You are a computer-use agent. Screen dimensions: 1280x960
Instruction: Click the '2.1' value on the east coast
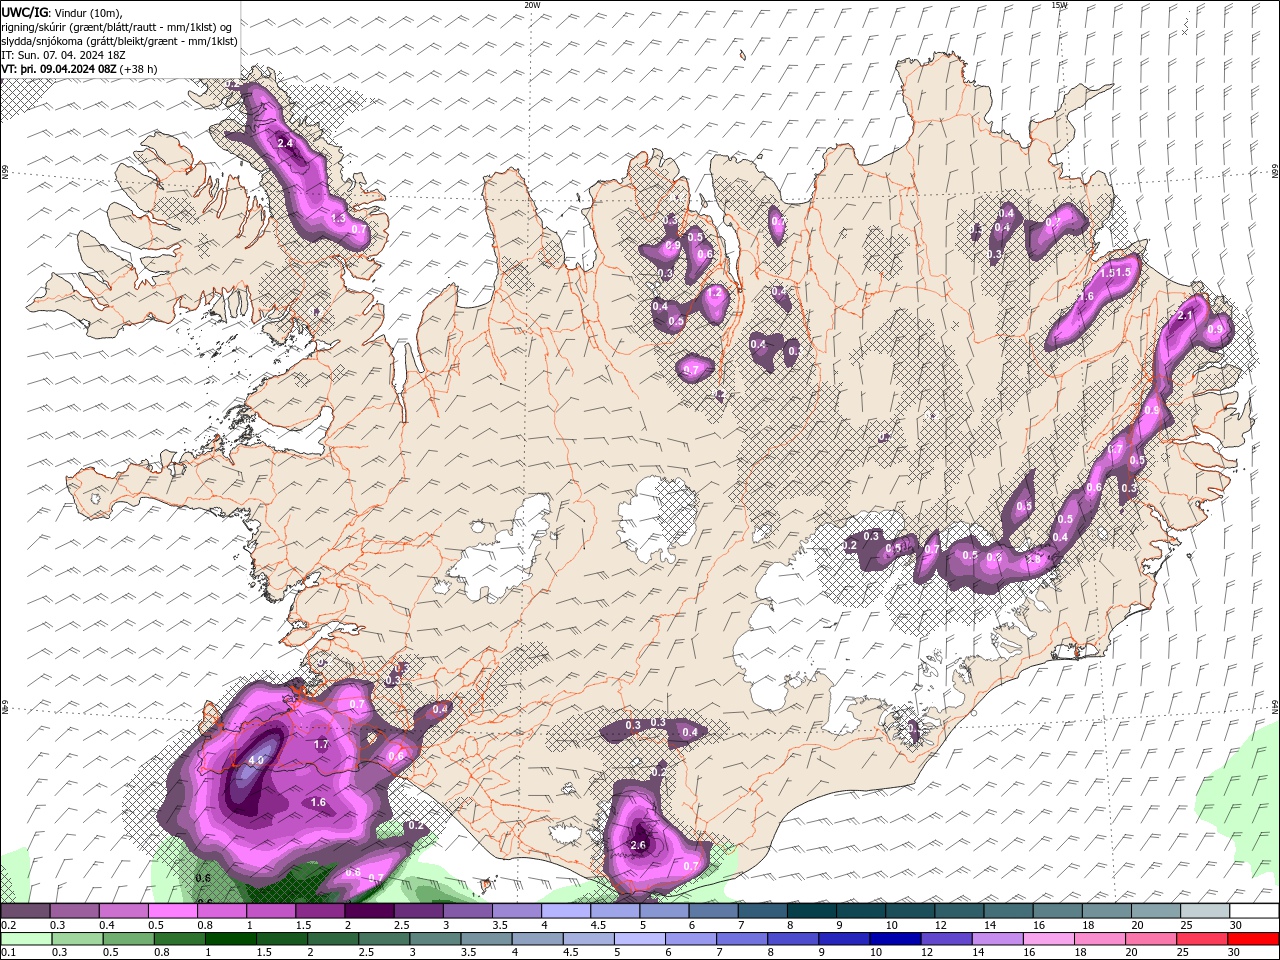coord(1186,315)
